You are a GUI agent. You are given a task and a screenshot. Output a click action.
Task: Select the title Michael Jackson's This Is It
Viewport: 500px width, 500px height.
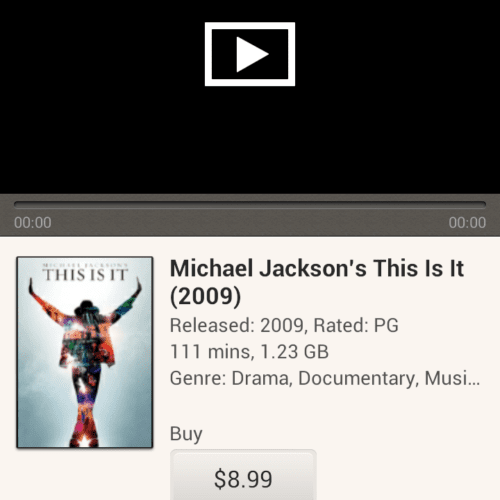(317, 268)
